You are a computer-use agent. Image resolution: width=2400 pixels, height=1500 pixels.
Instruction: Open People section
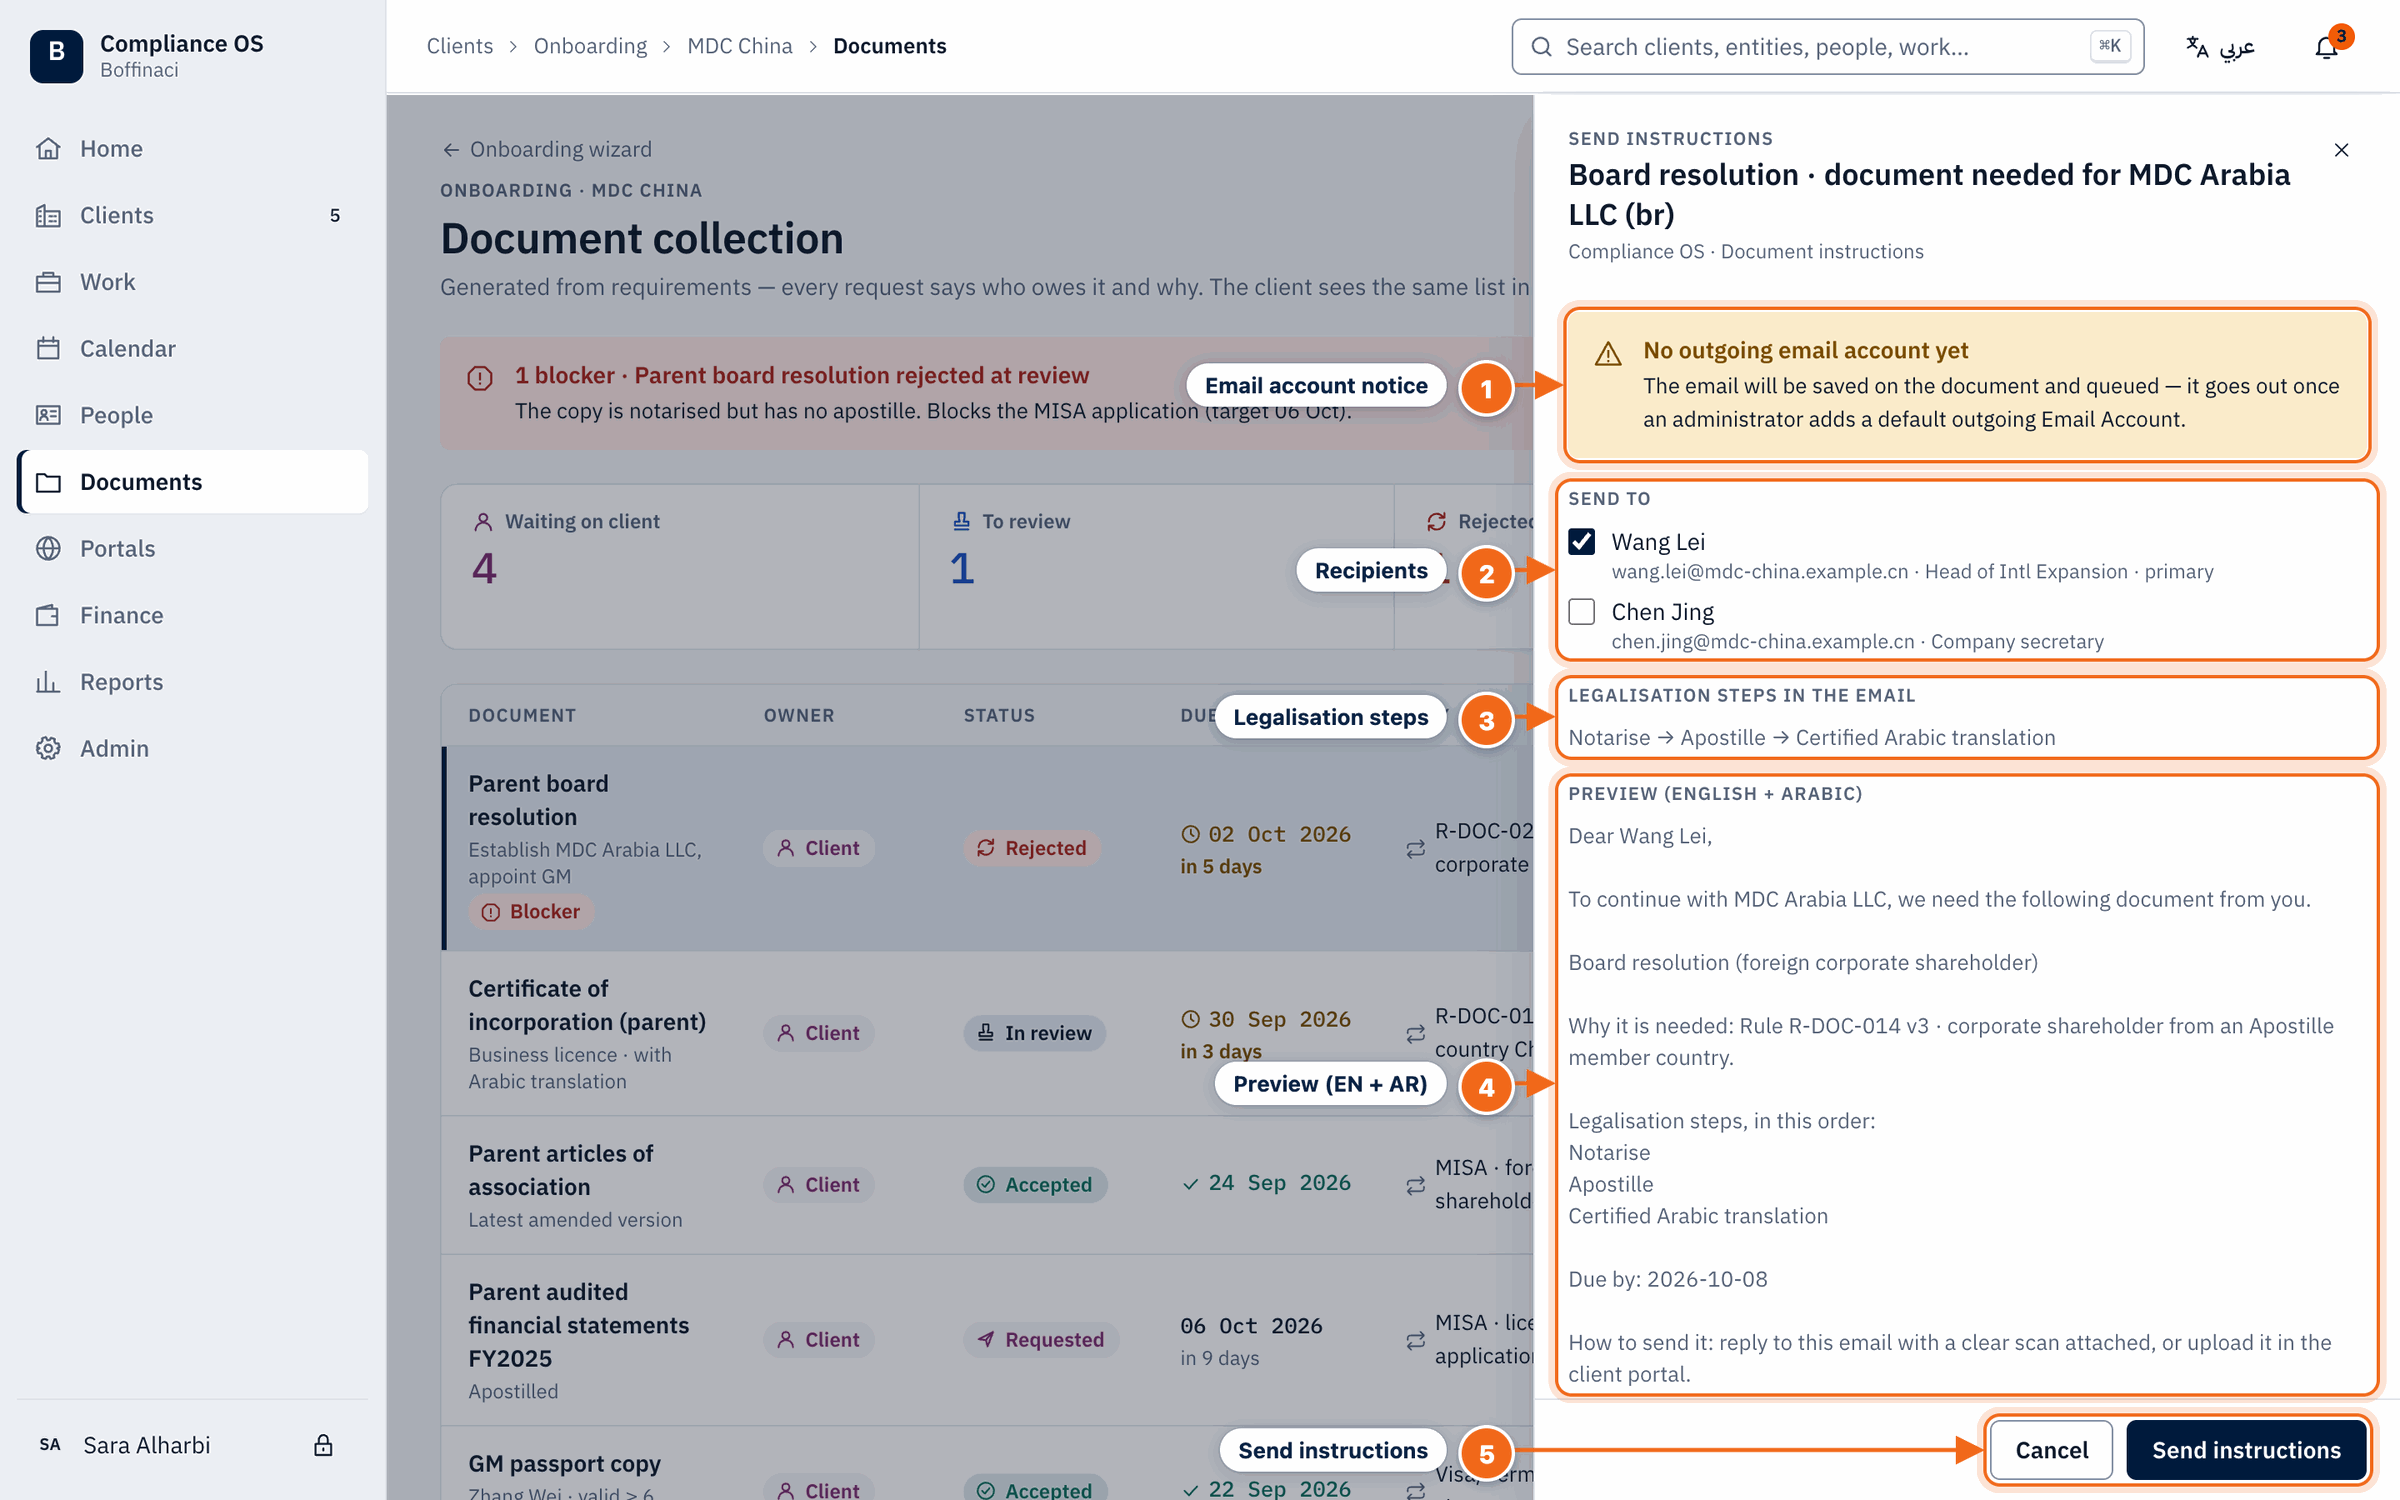tap(192, 415)
